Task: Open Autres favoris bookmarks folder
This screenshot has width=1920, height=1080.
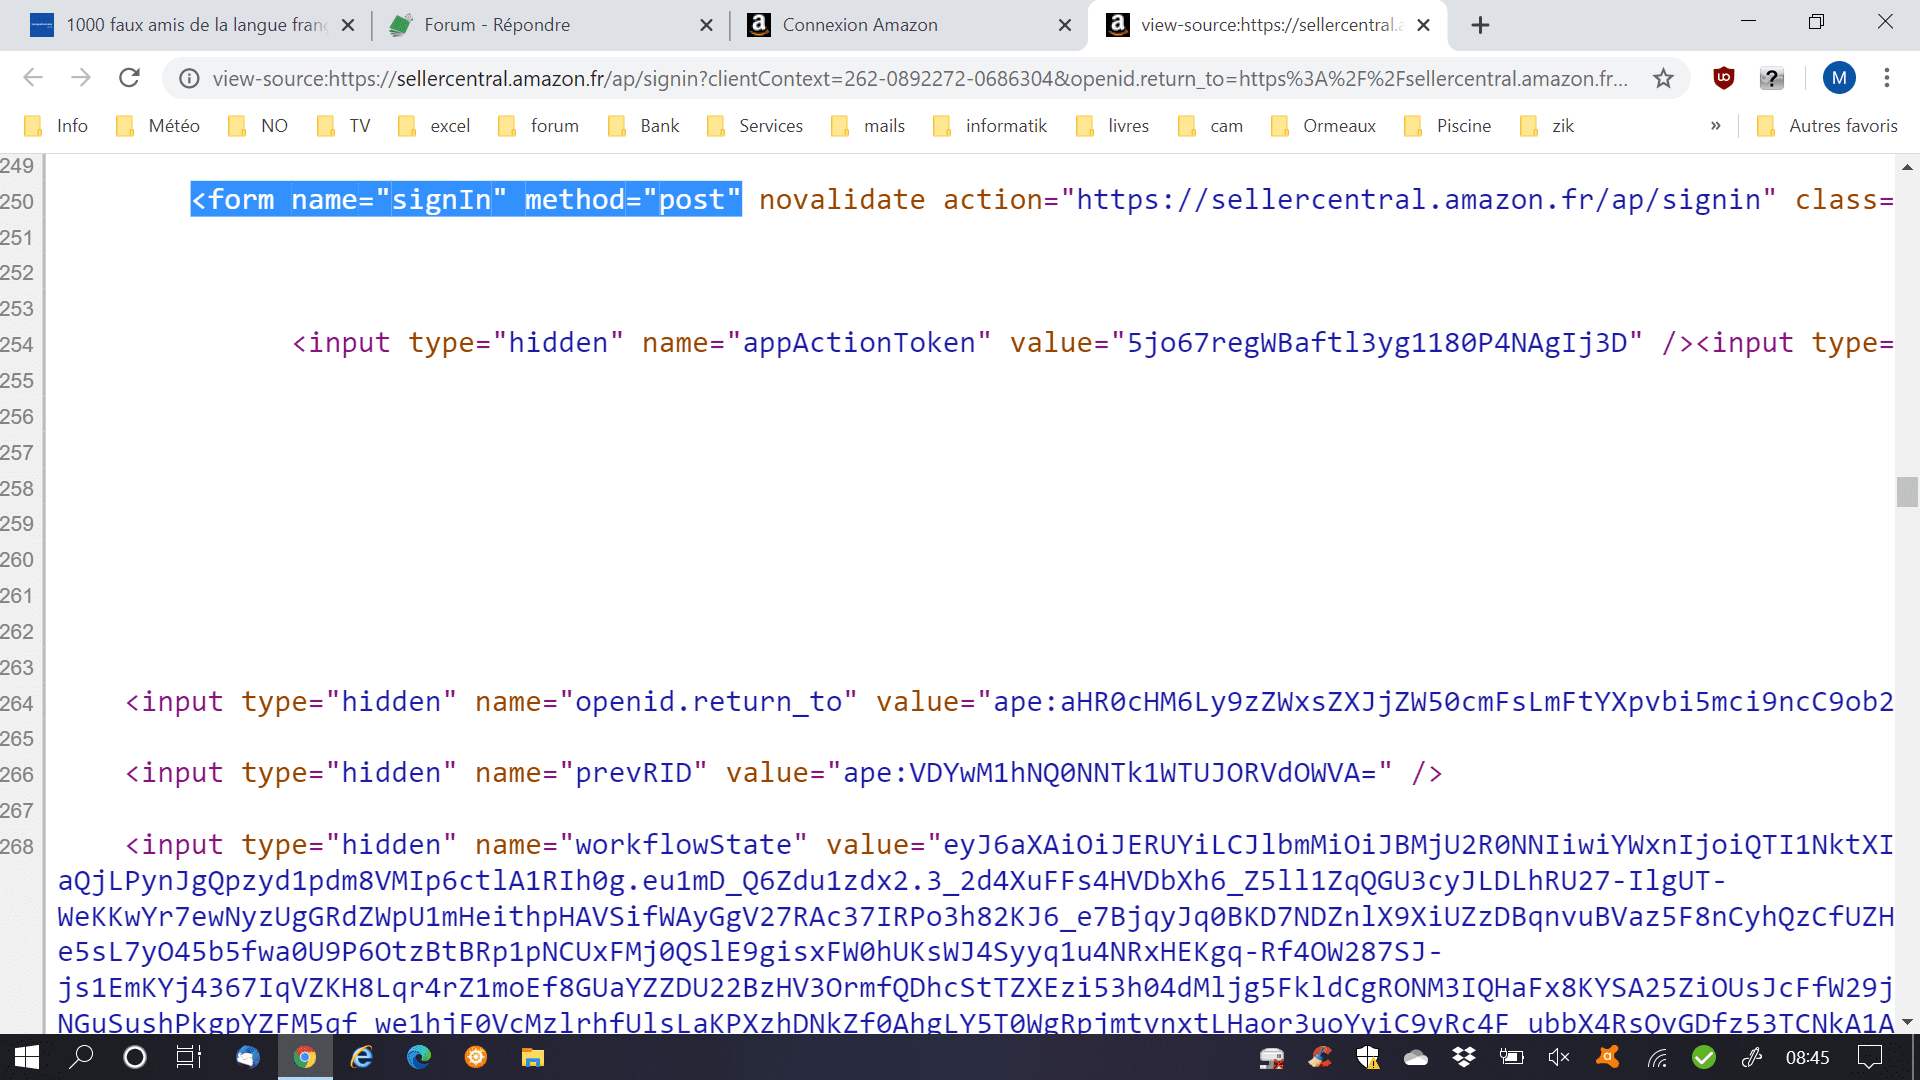Action: (x=1828, y=126)
